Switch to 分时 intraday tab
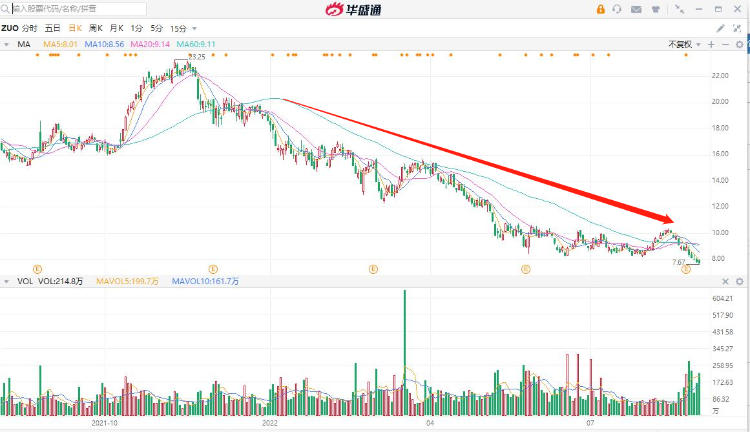The height and width of the screenshot is (432, 750). [31, 28]
